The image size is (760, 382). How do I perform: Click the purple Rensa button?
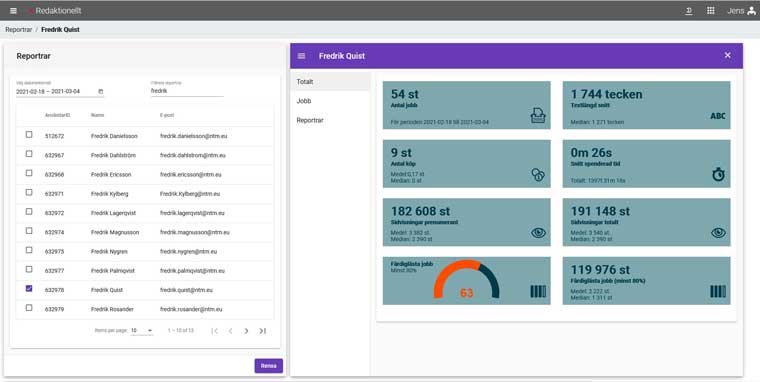click(x=269, y=366)
